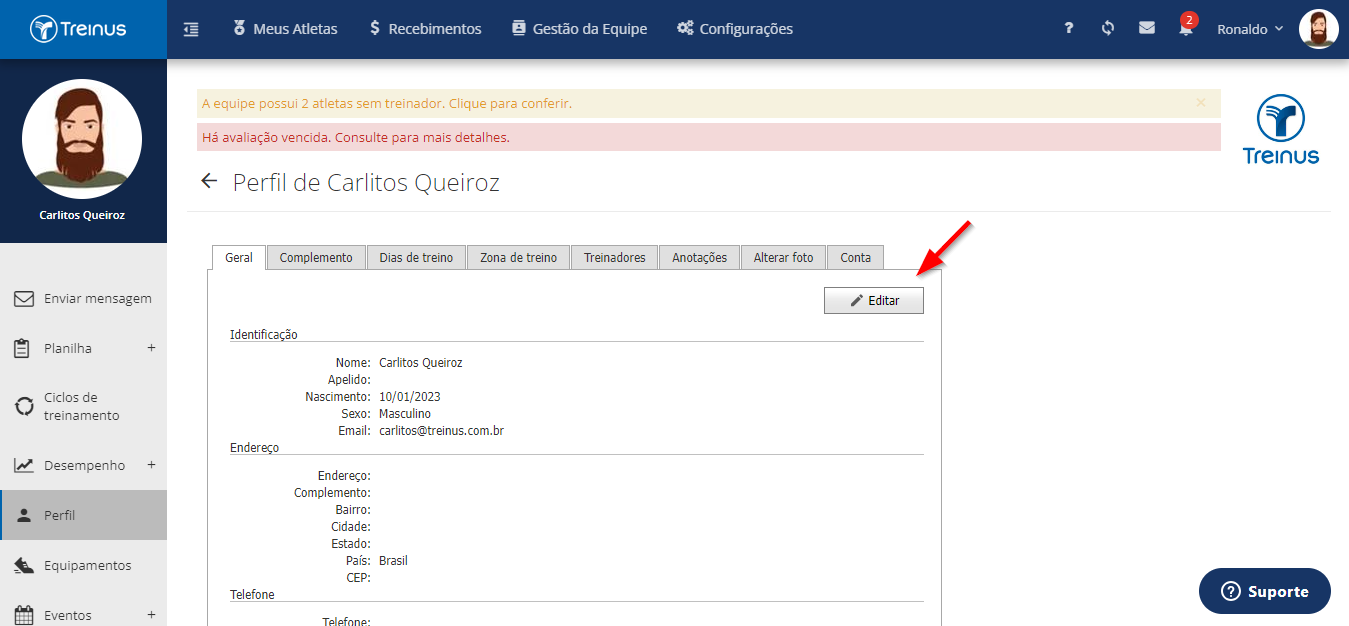This screenshot has height=626, width=1349.
Task: Open Meus Atletas menu
Action: pyautogui.click(x=285, y=29)
